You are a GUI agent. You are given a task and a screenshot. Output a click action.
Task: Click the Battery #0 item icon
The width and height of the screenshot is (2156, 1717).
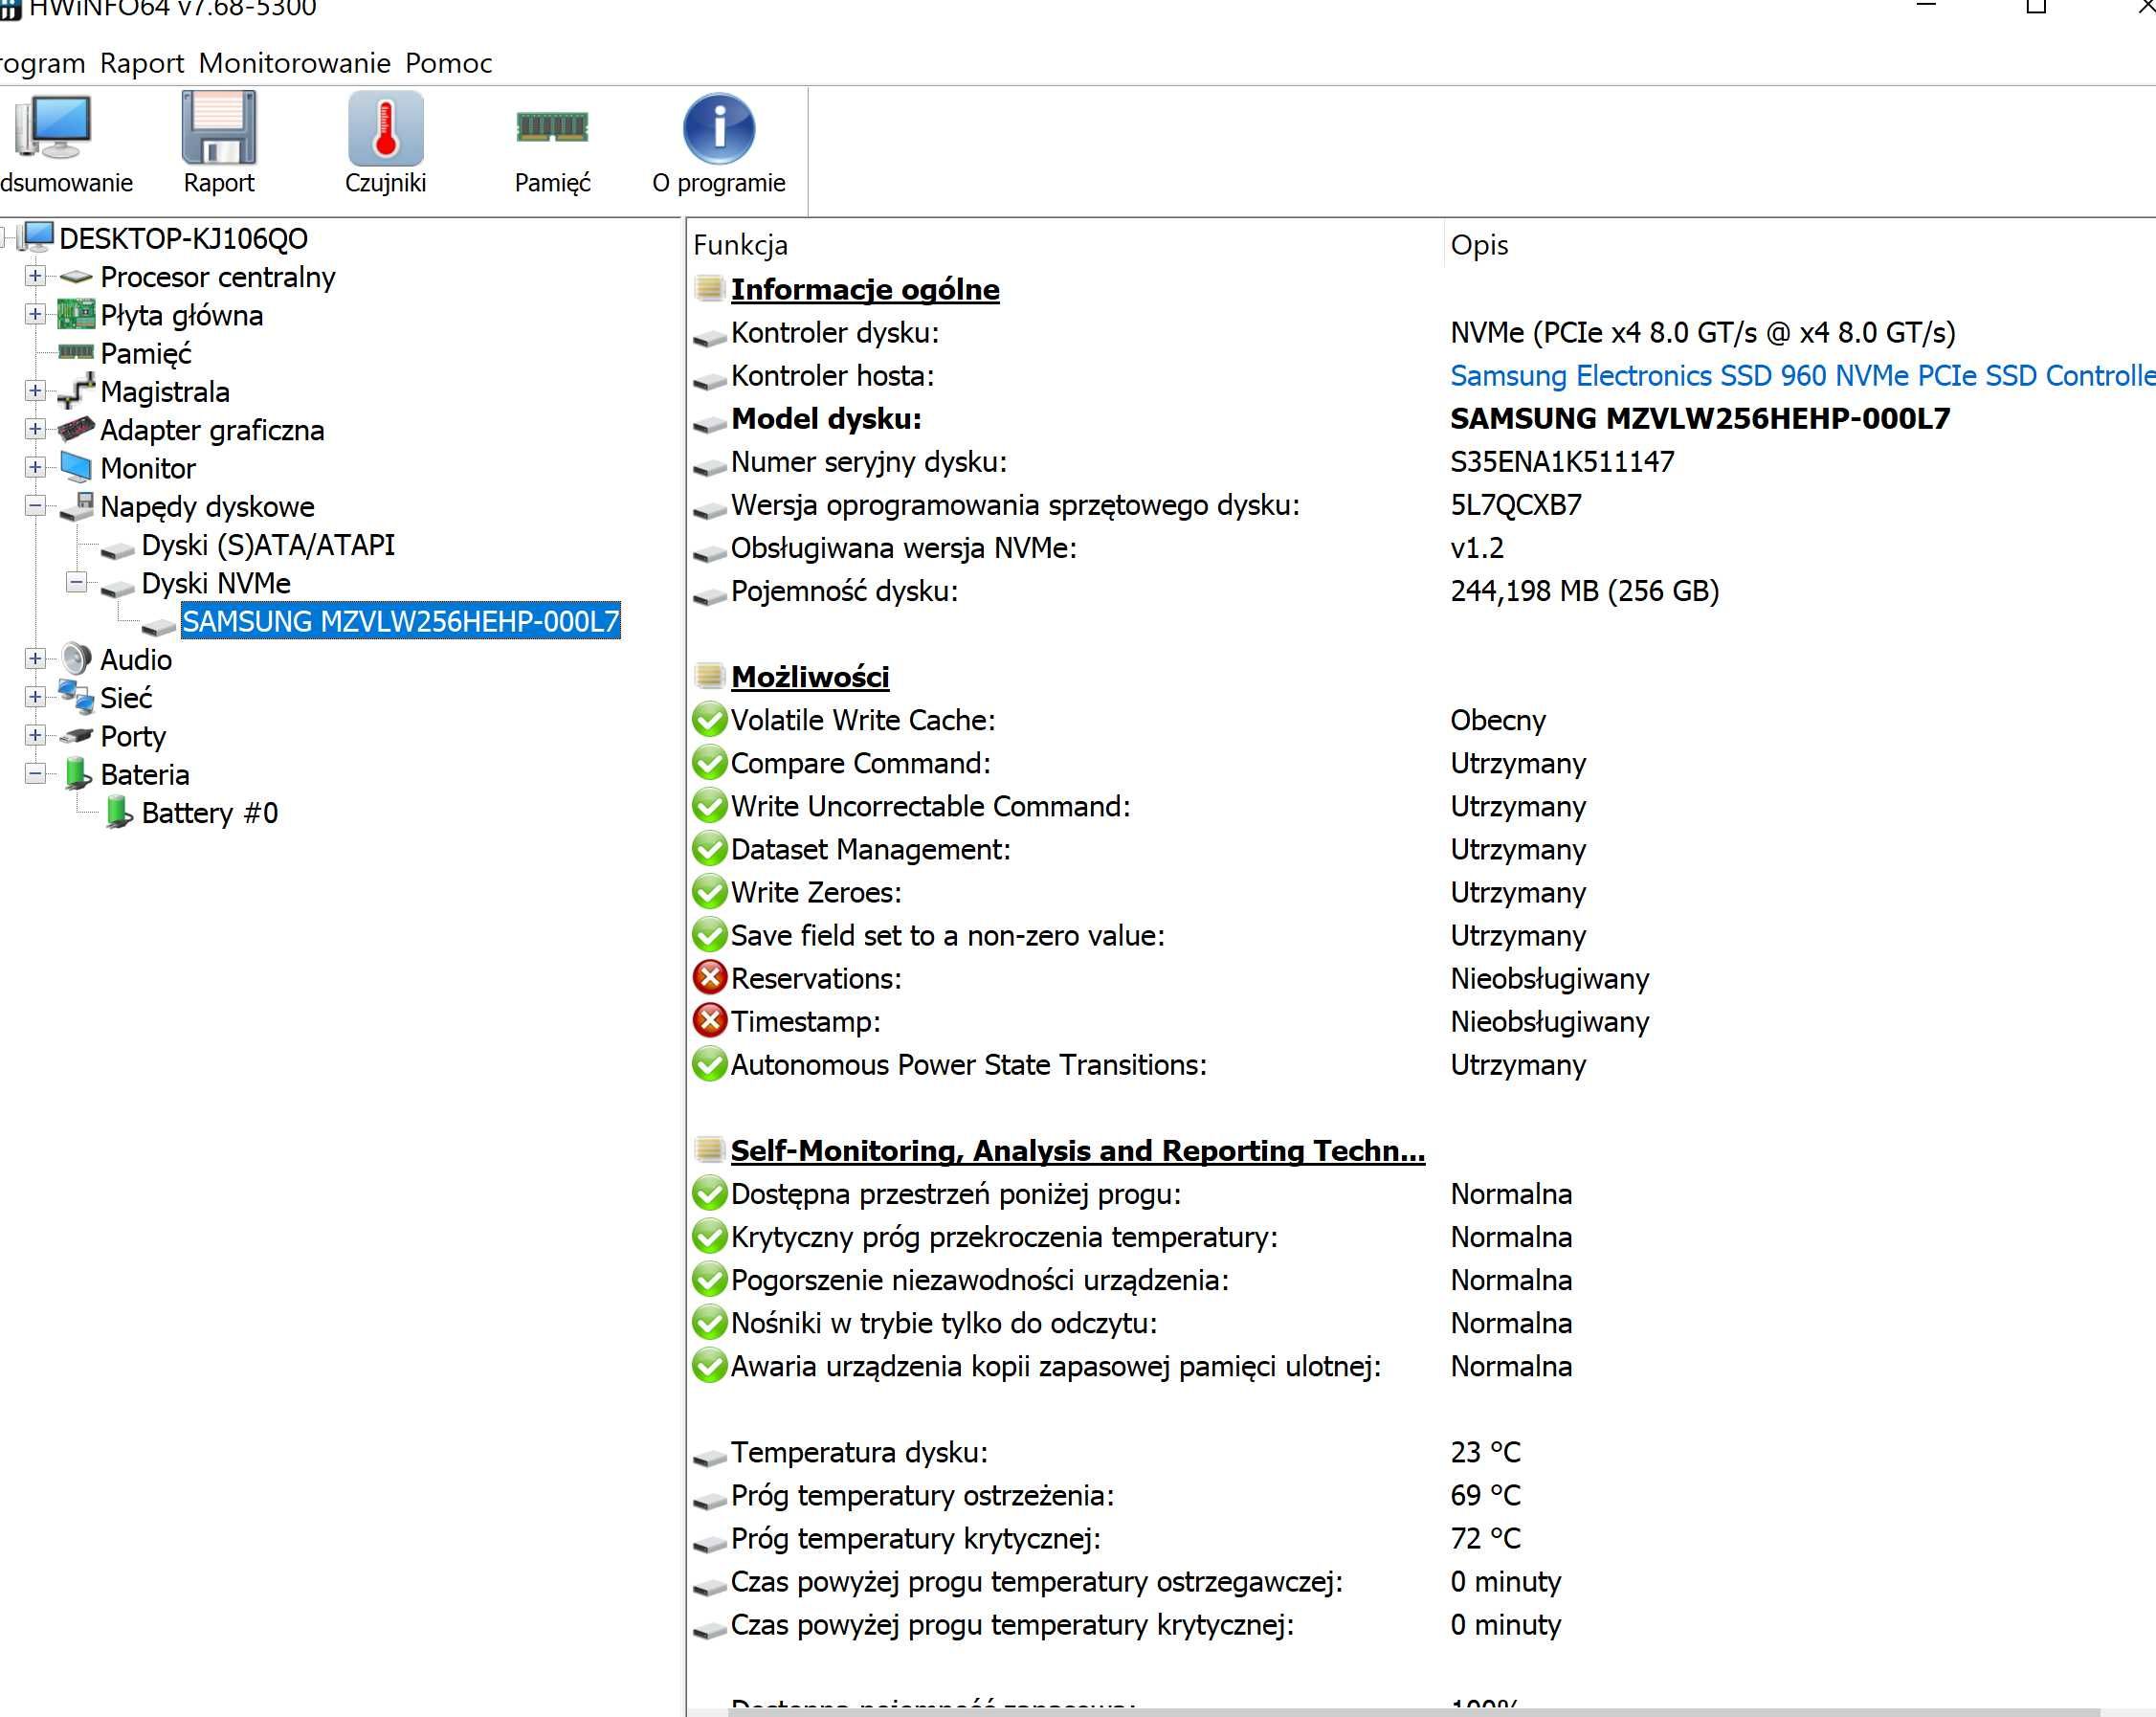click(118, 812)
